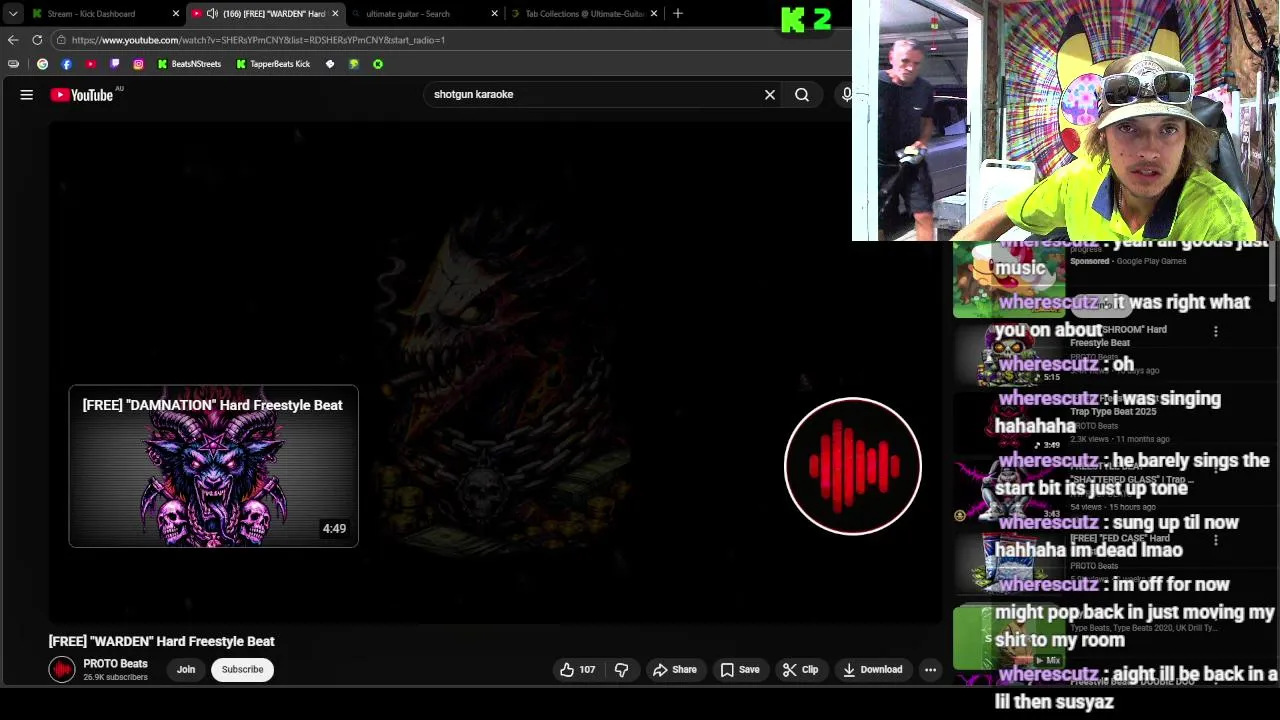This screenshot has width=1280, height=720.
Task: Open the Facebook bookmark icon
Action: tap(66, 64)
